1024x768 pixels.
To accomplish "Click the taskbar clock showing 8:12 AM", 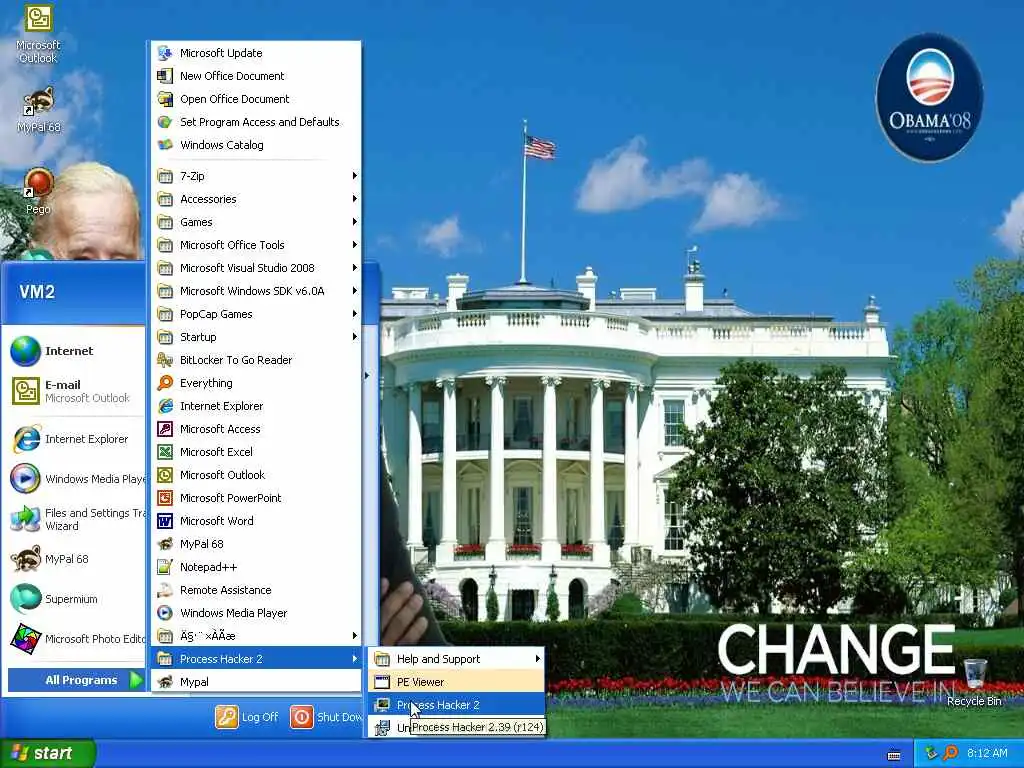I will (987, 753).
